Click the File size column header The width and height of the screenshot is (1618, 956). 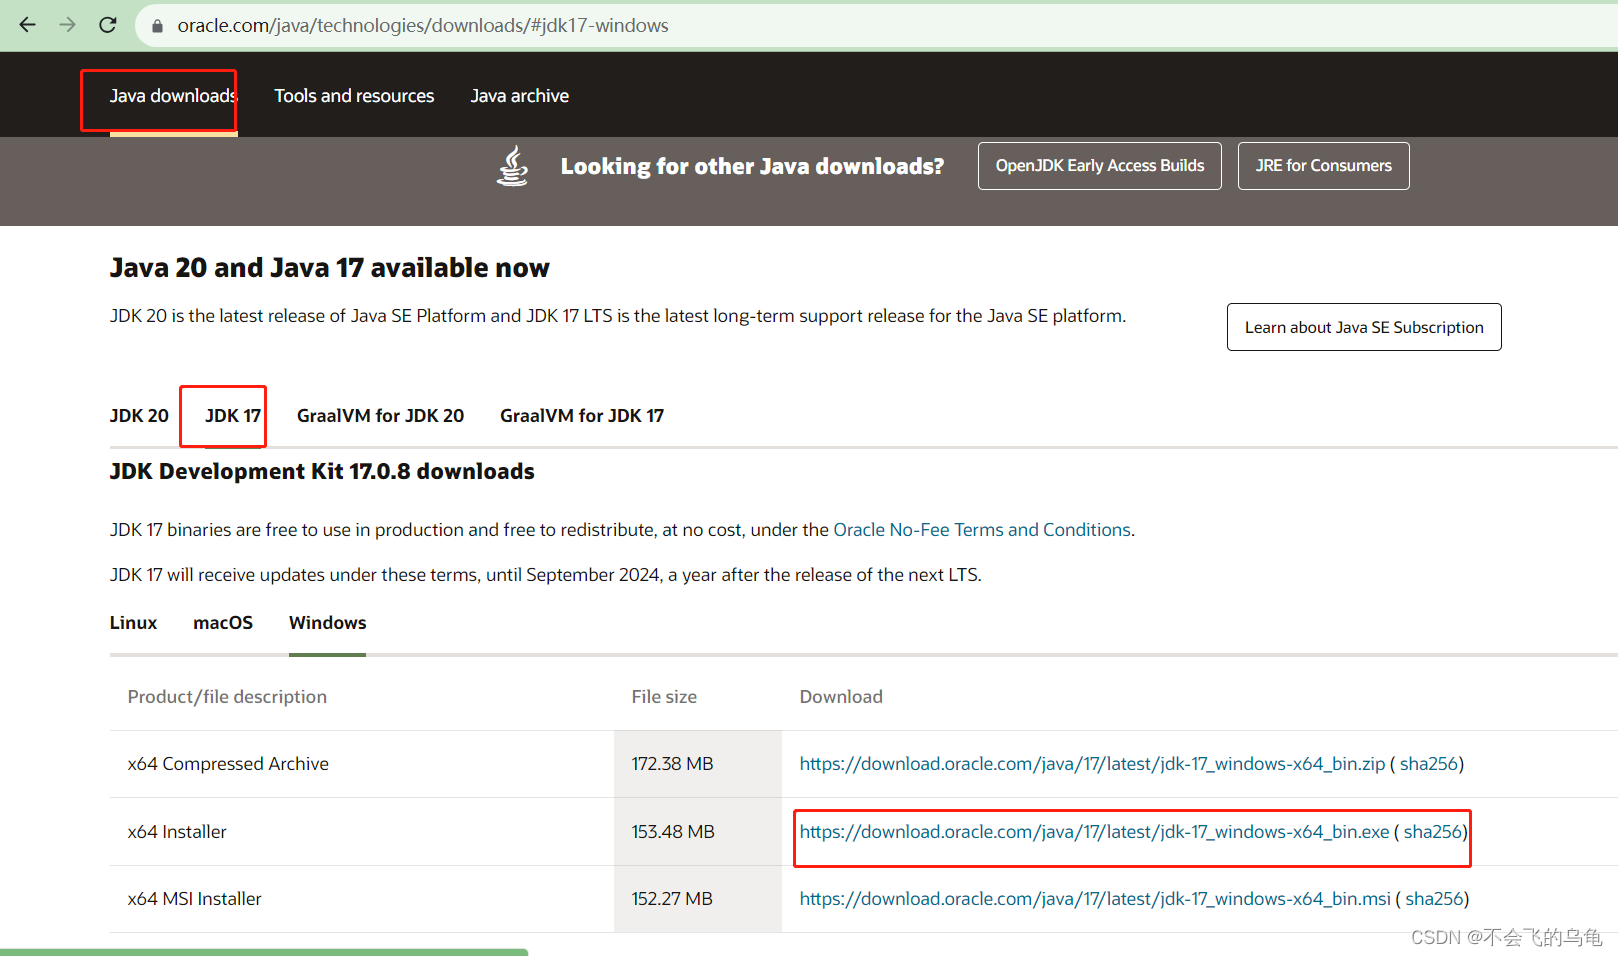[664, 697]
